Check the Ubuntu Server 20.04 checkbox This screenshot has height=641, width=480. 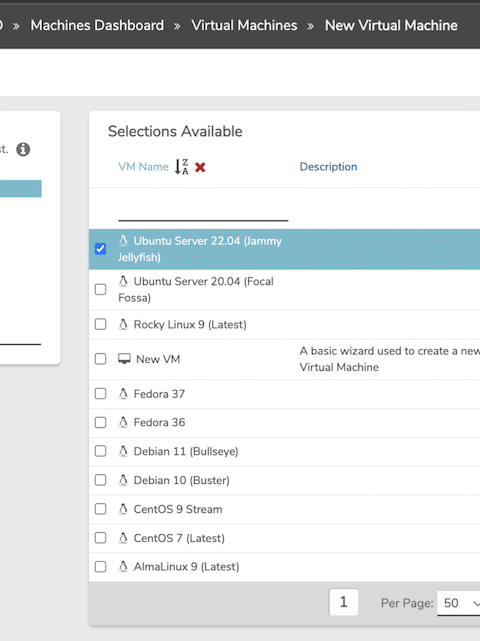[100, 289]
